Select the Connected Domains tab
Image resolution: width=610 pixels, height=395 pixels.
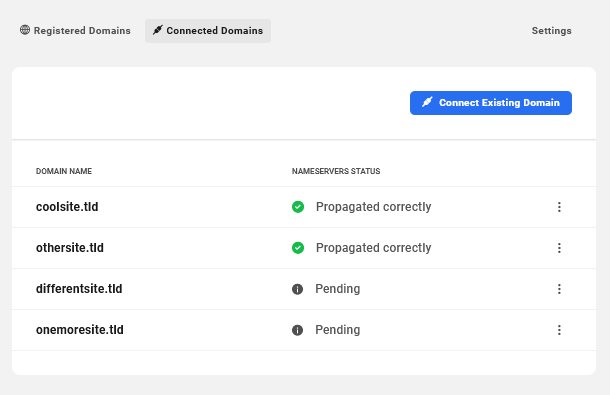(x=208, y=31)
